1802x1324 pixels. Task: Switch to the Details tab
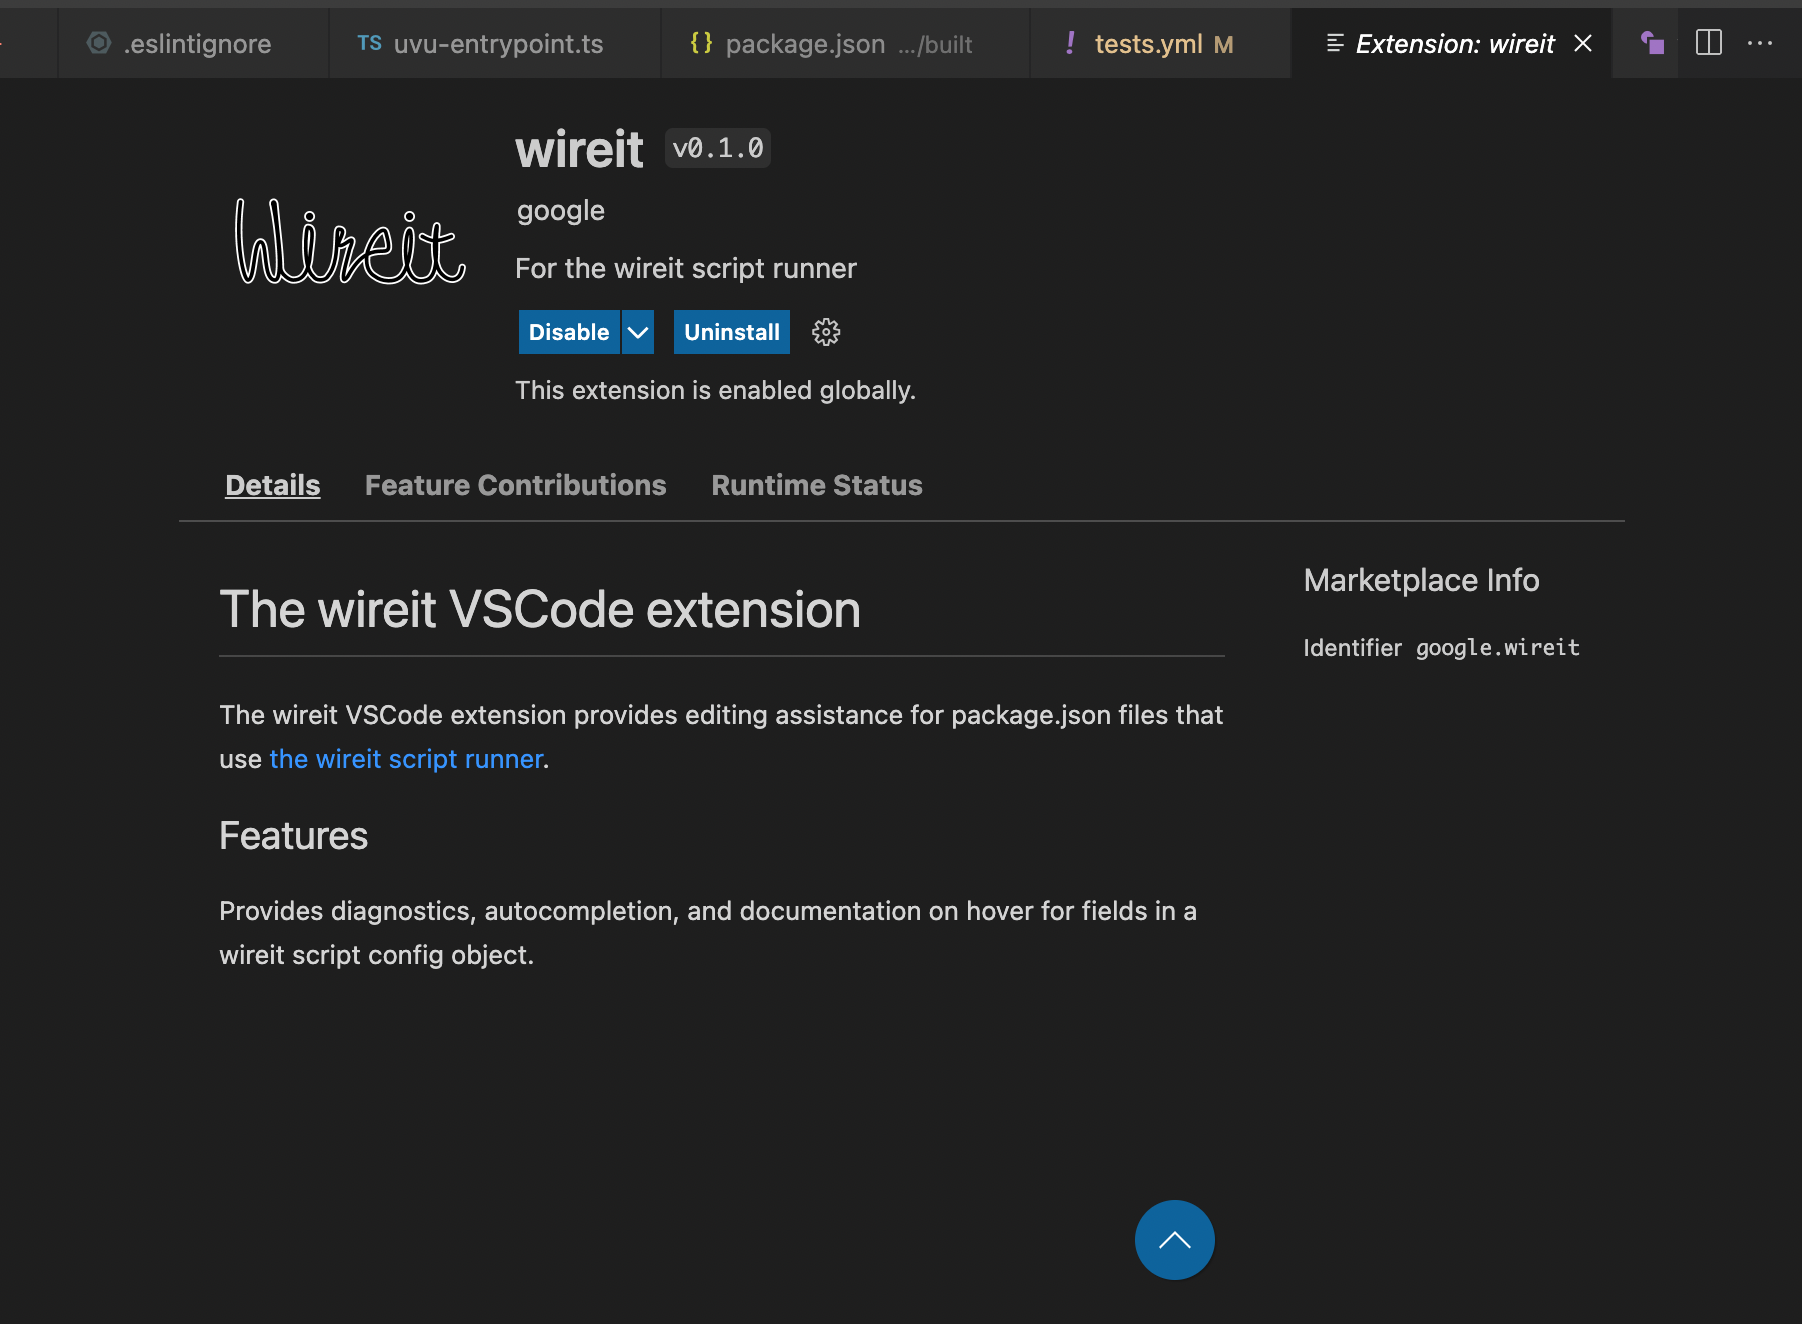273,485
